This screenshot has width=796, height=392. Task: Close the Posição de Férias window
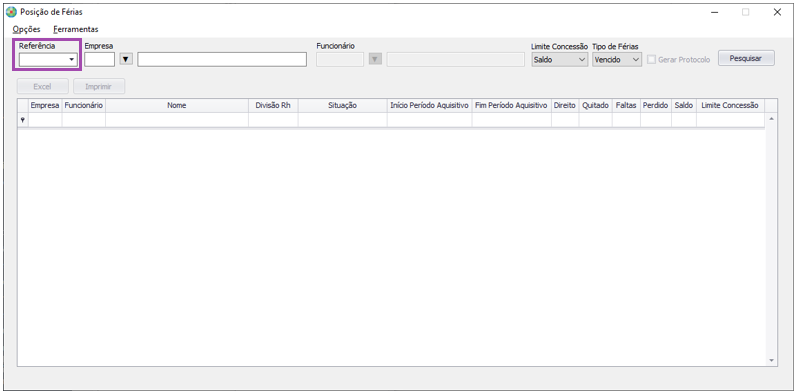[x=777, y=13]
